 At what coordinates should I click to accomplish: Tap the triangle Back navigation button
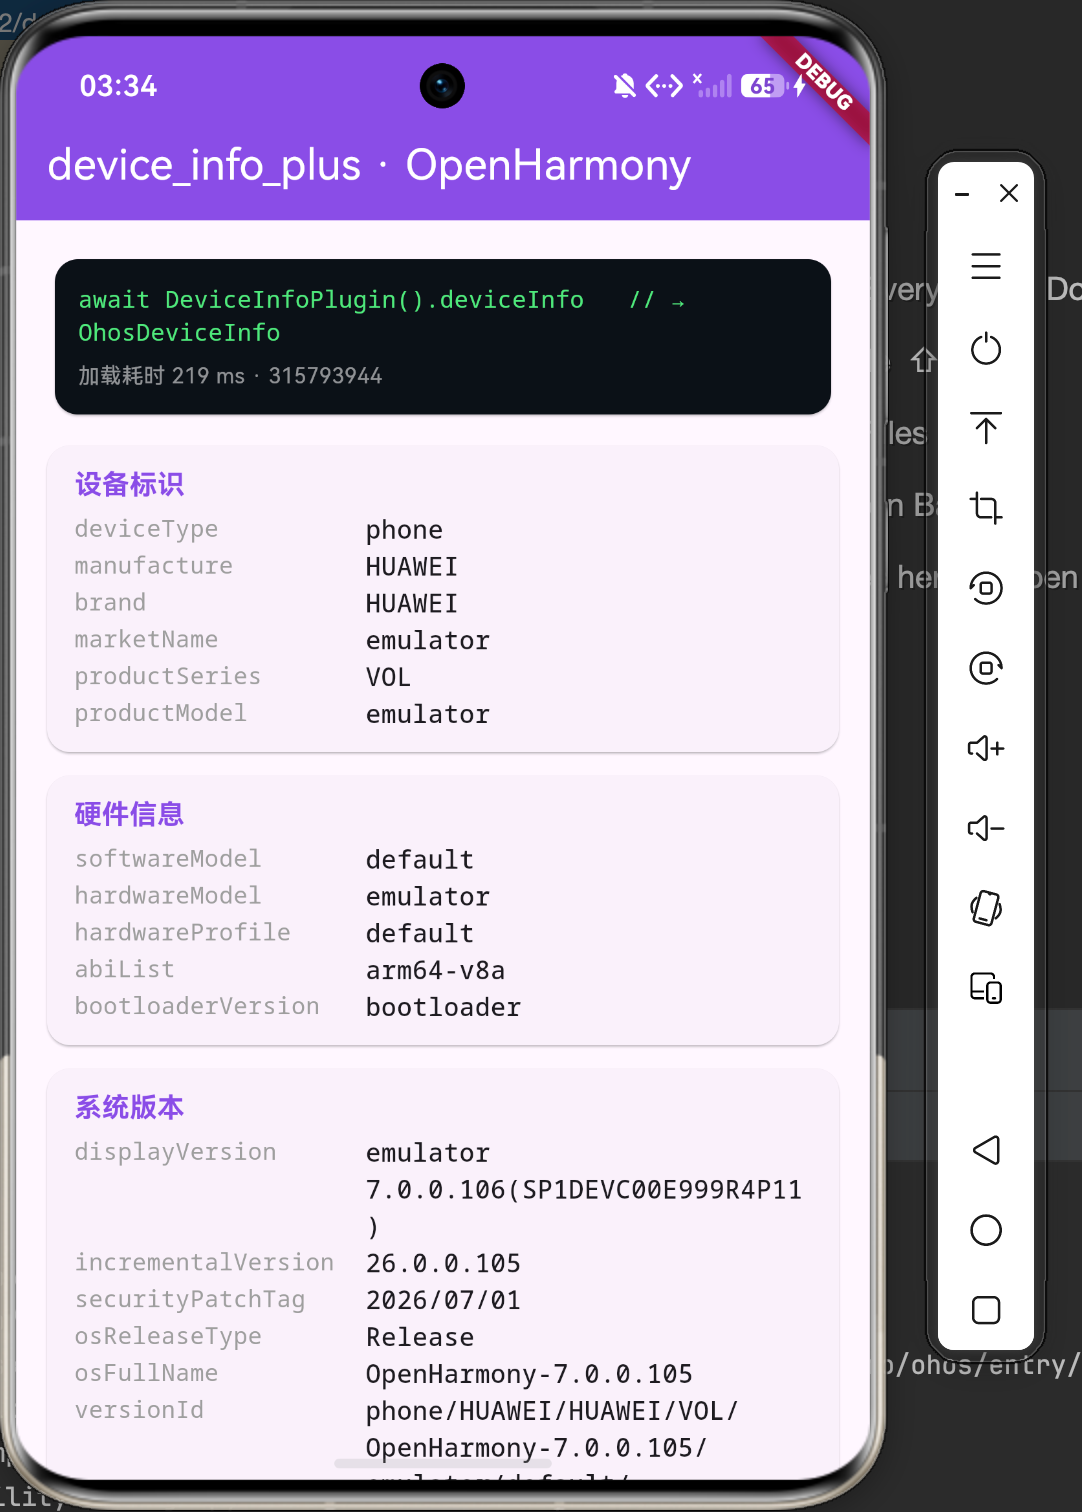(986, 1150)
